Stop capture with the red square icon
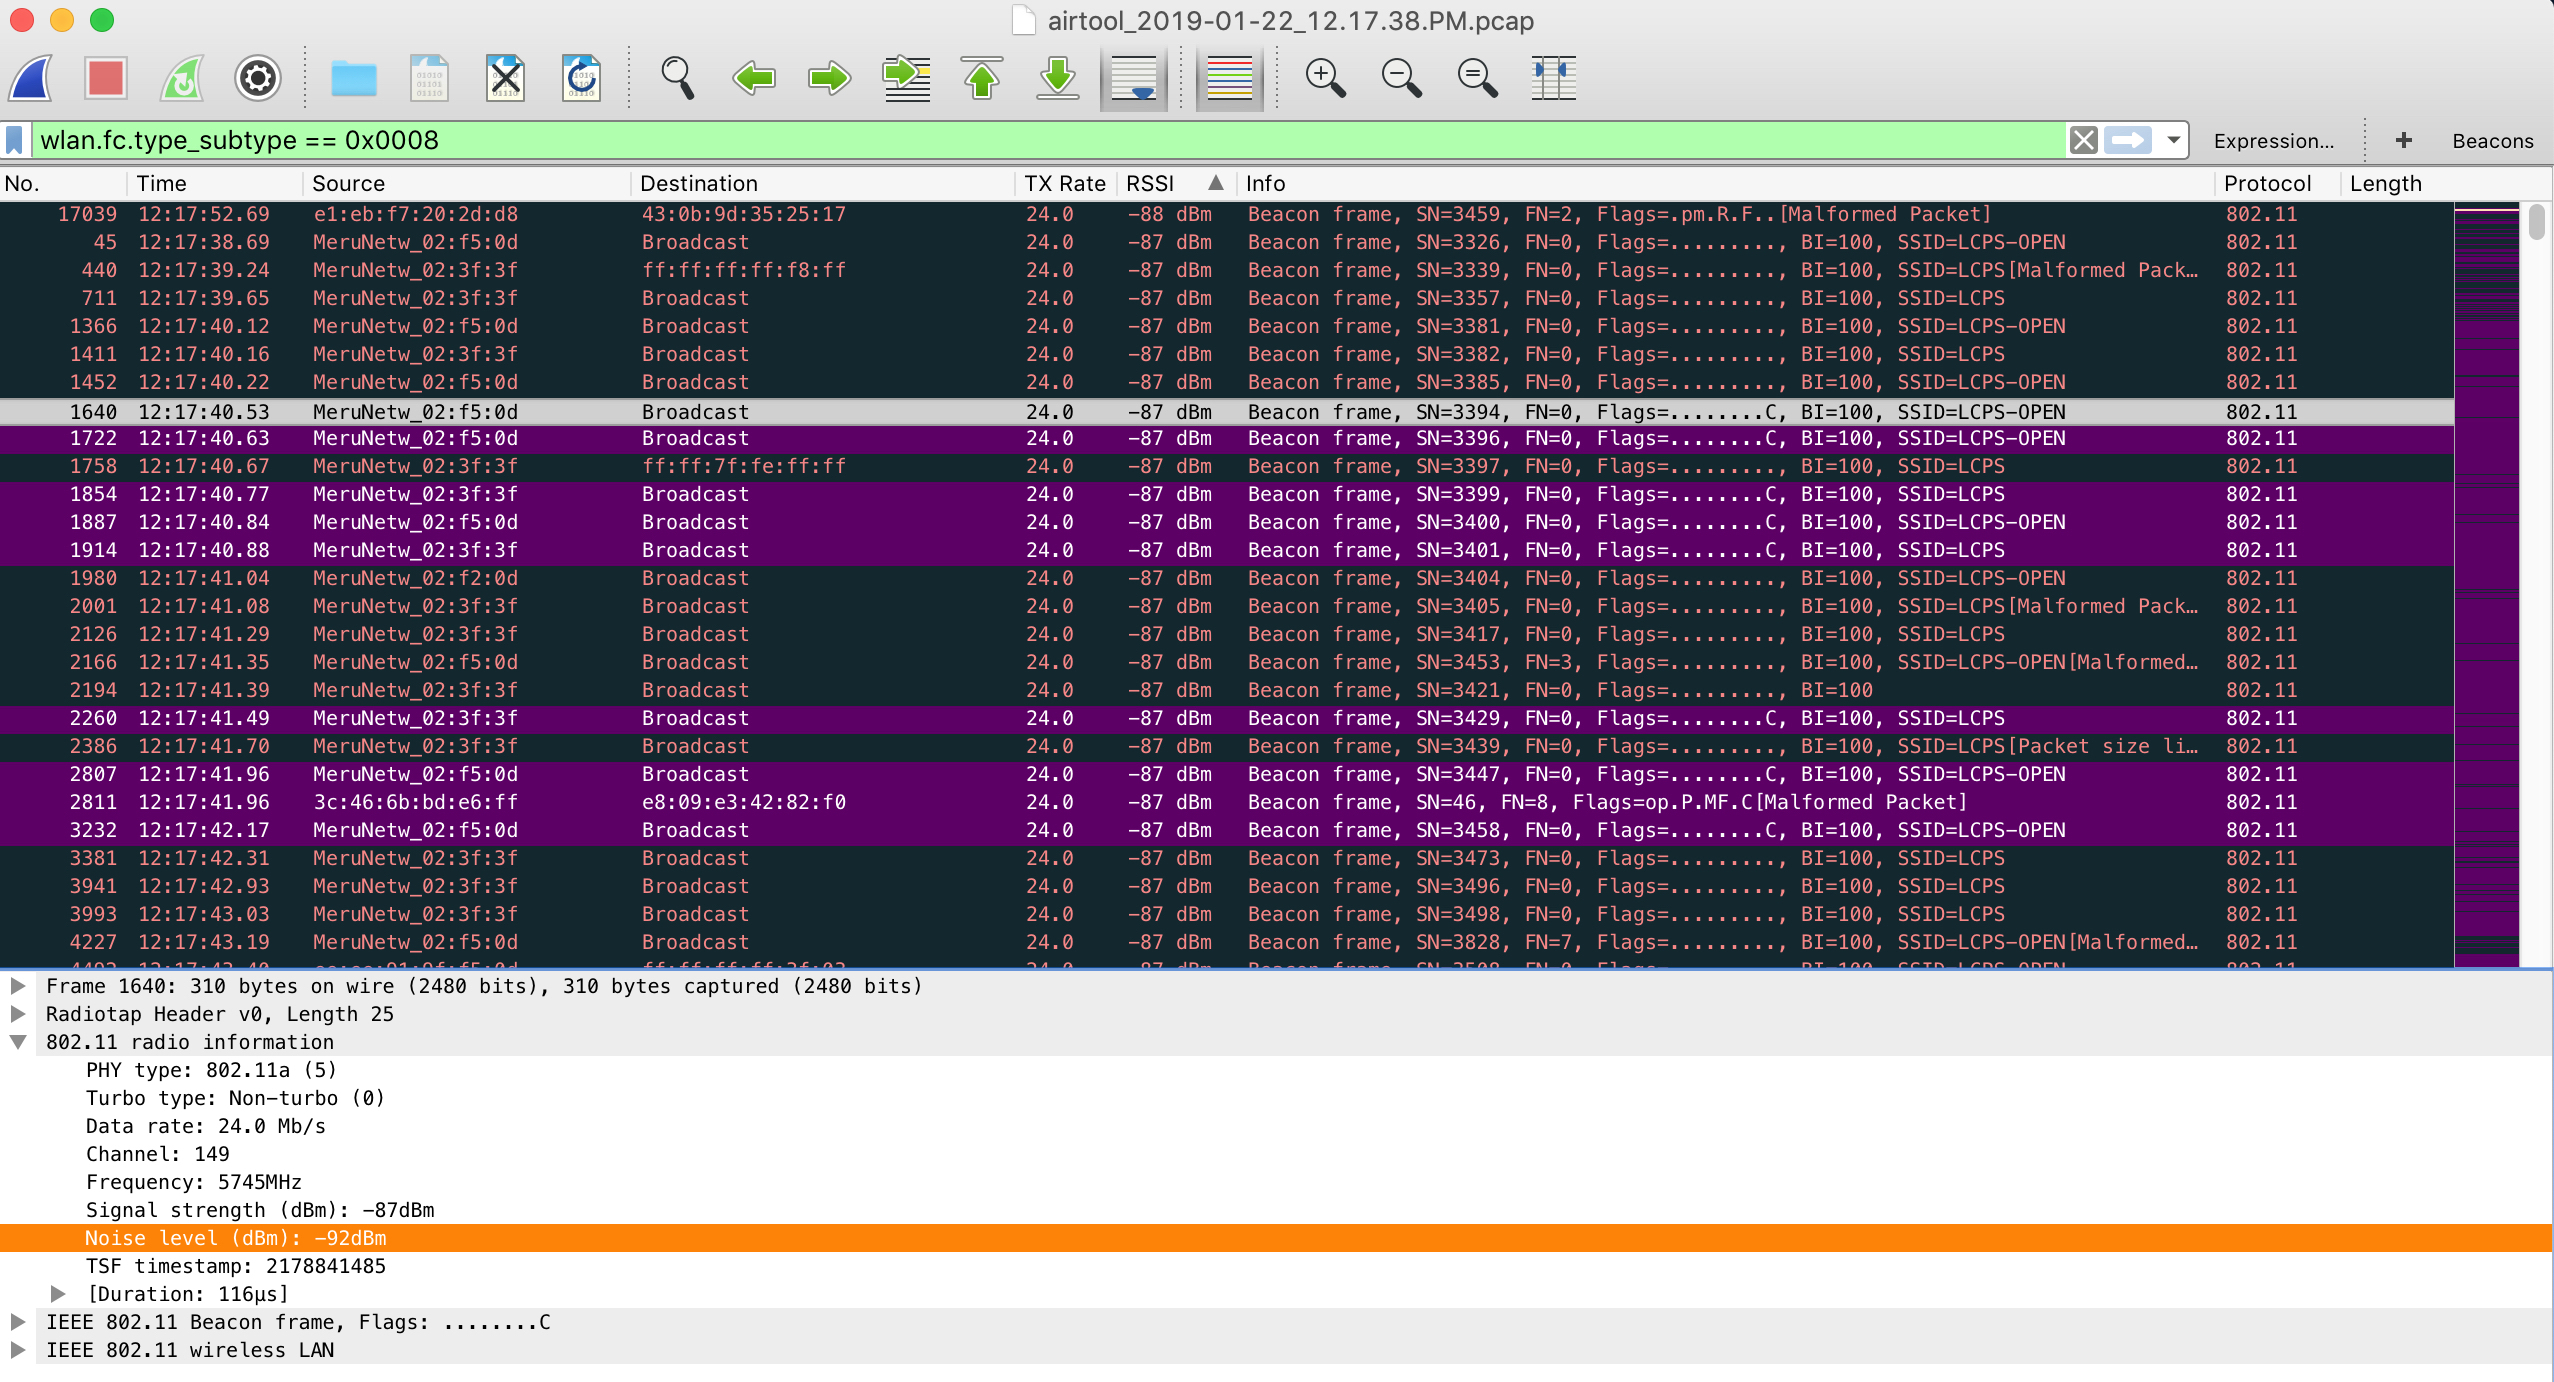Image resolution: width=2554 pixels, height=1382 pixels. pos(106,78)
